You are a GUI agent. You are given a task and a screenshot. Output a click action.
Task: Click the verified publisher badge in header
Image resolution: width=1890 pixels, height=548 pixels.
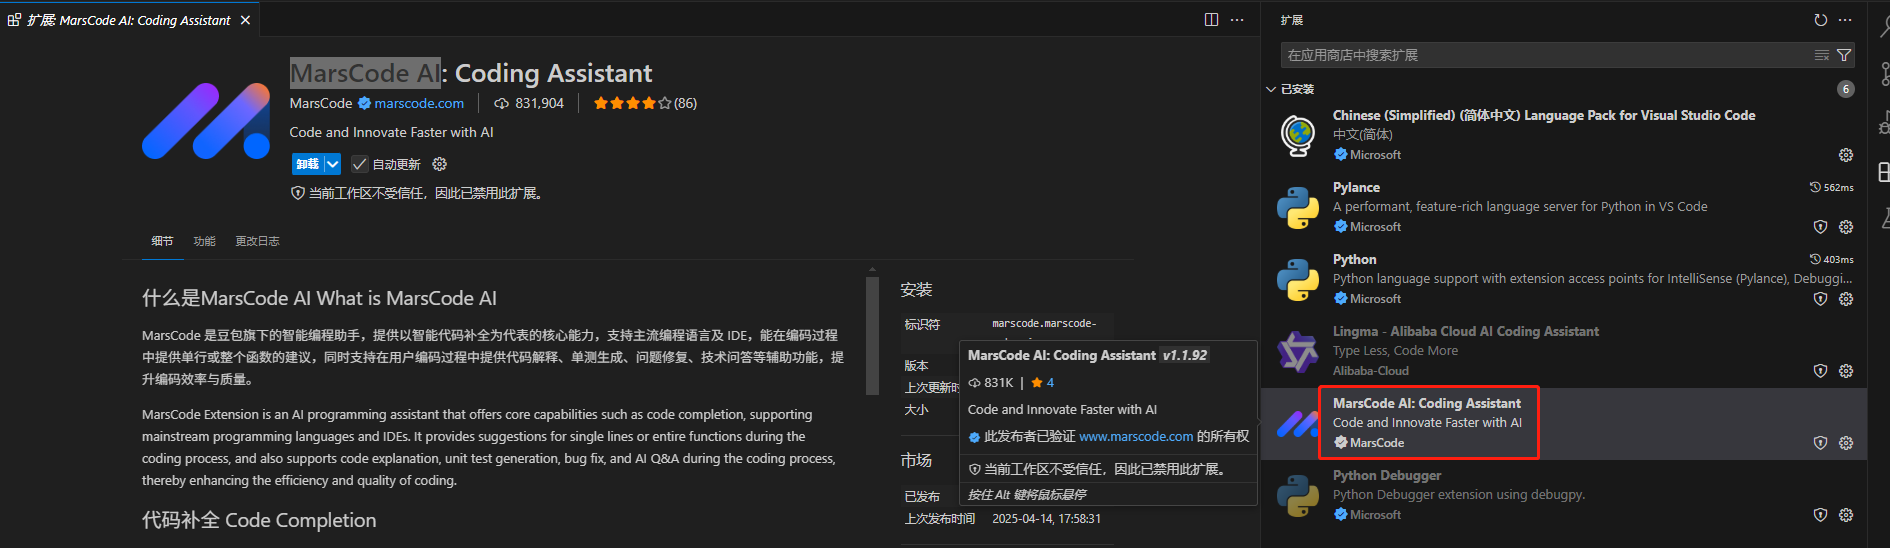[x=364, y=103]
